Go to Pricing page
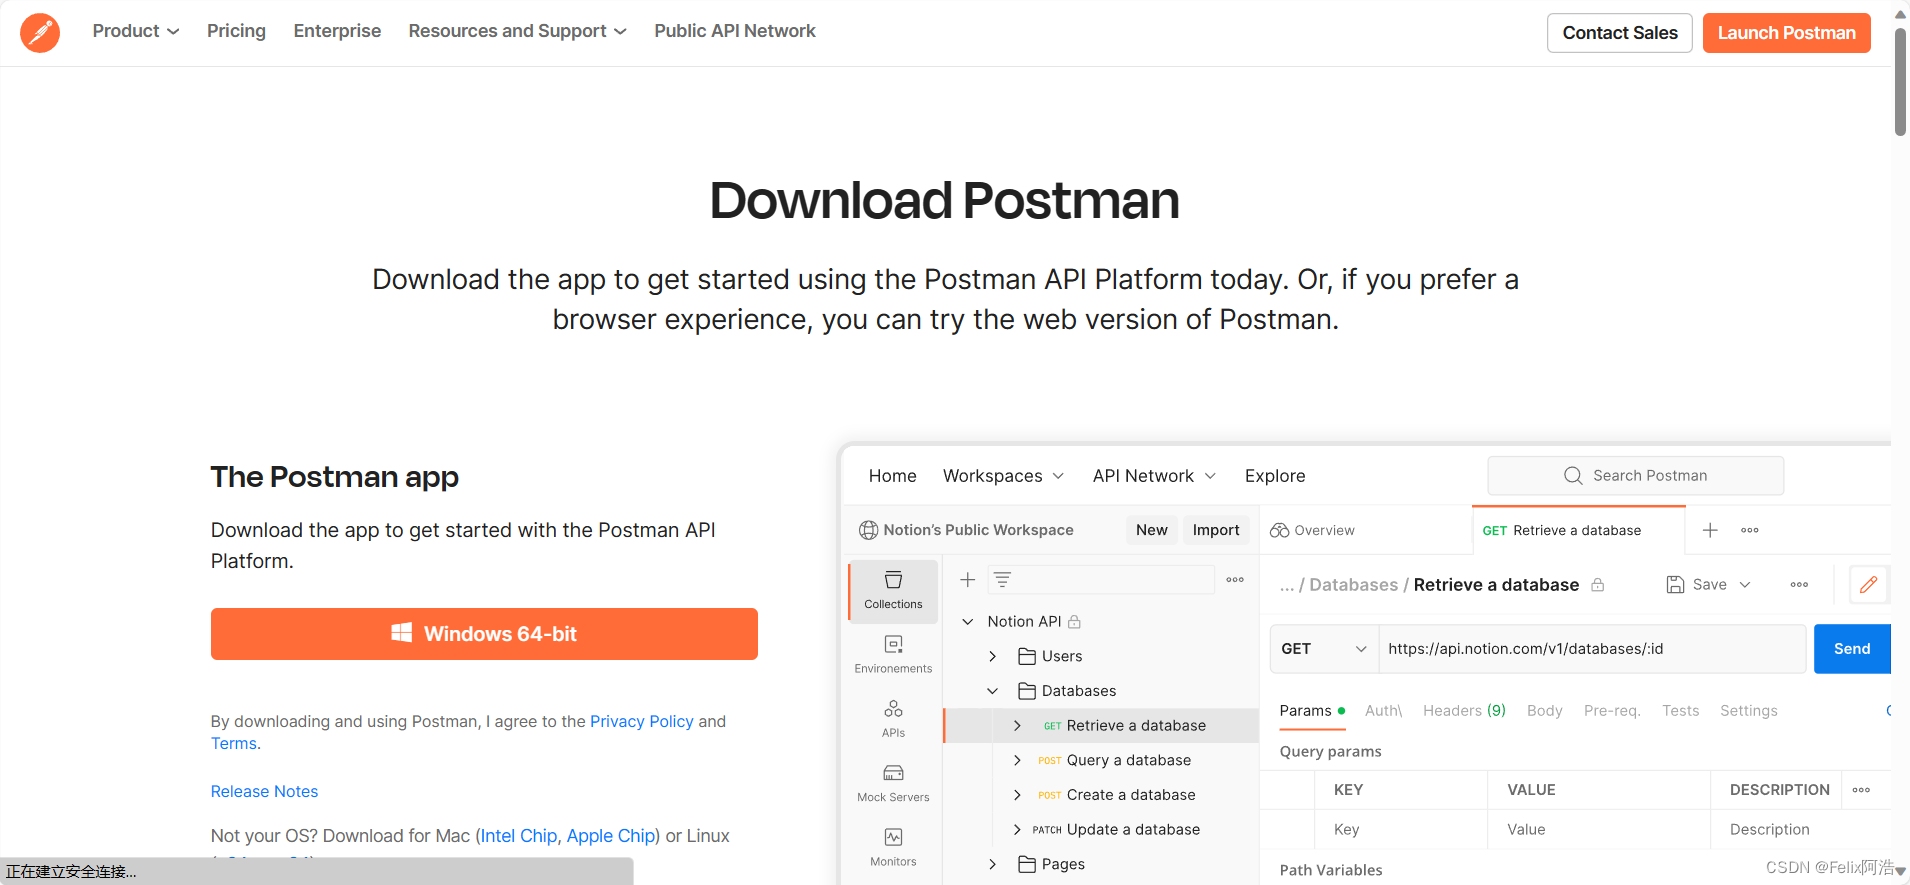Screen dimensions: 1910x885 [x=236, y=31]
